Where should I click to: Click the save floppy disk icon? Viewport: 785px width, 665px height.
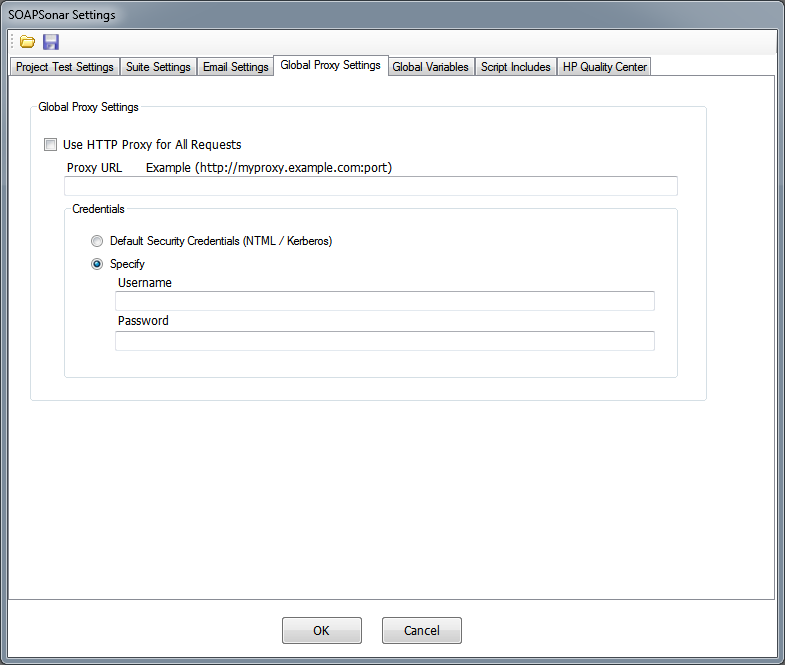[51, 42]
